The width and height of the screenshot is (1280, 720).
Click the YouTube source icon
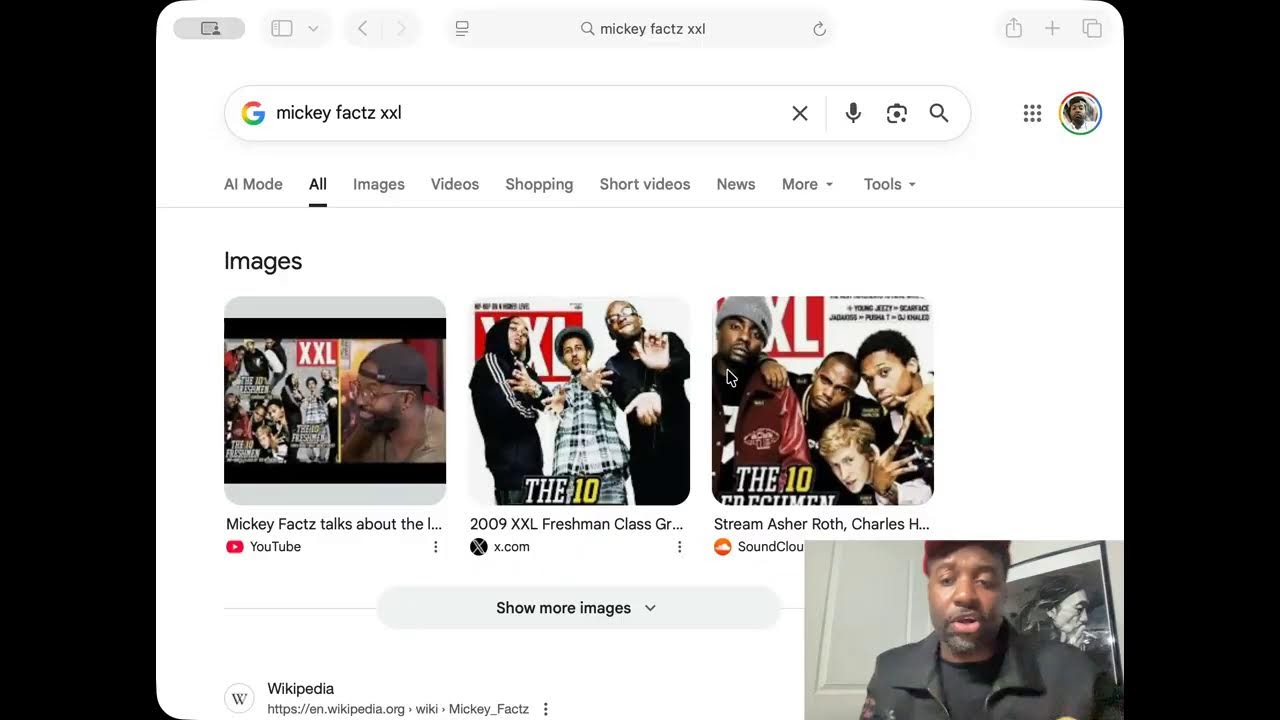(235, 547)
